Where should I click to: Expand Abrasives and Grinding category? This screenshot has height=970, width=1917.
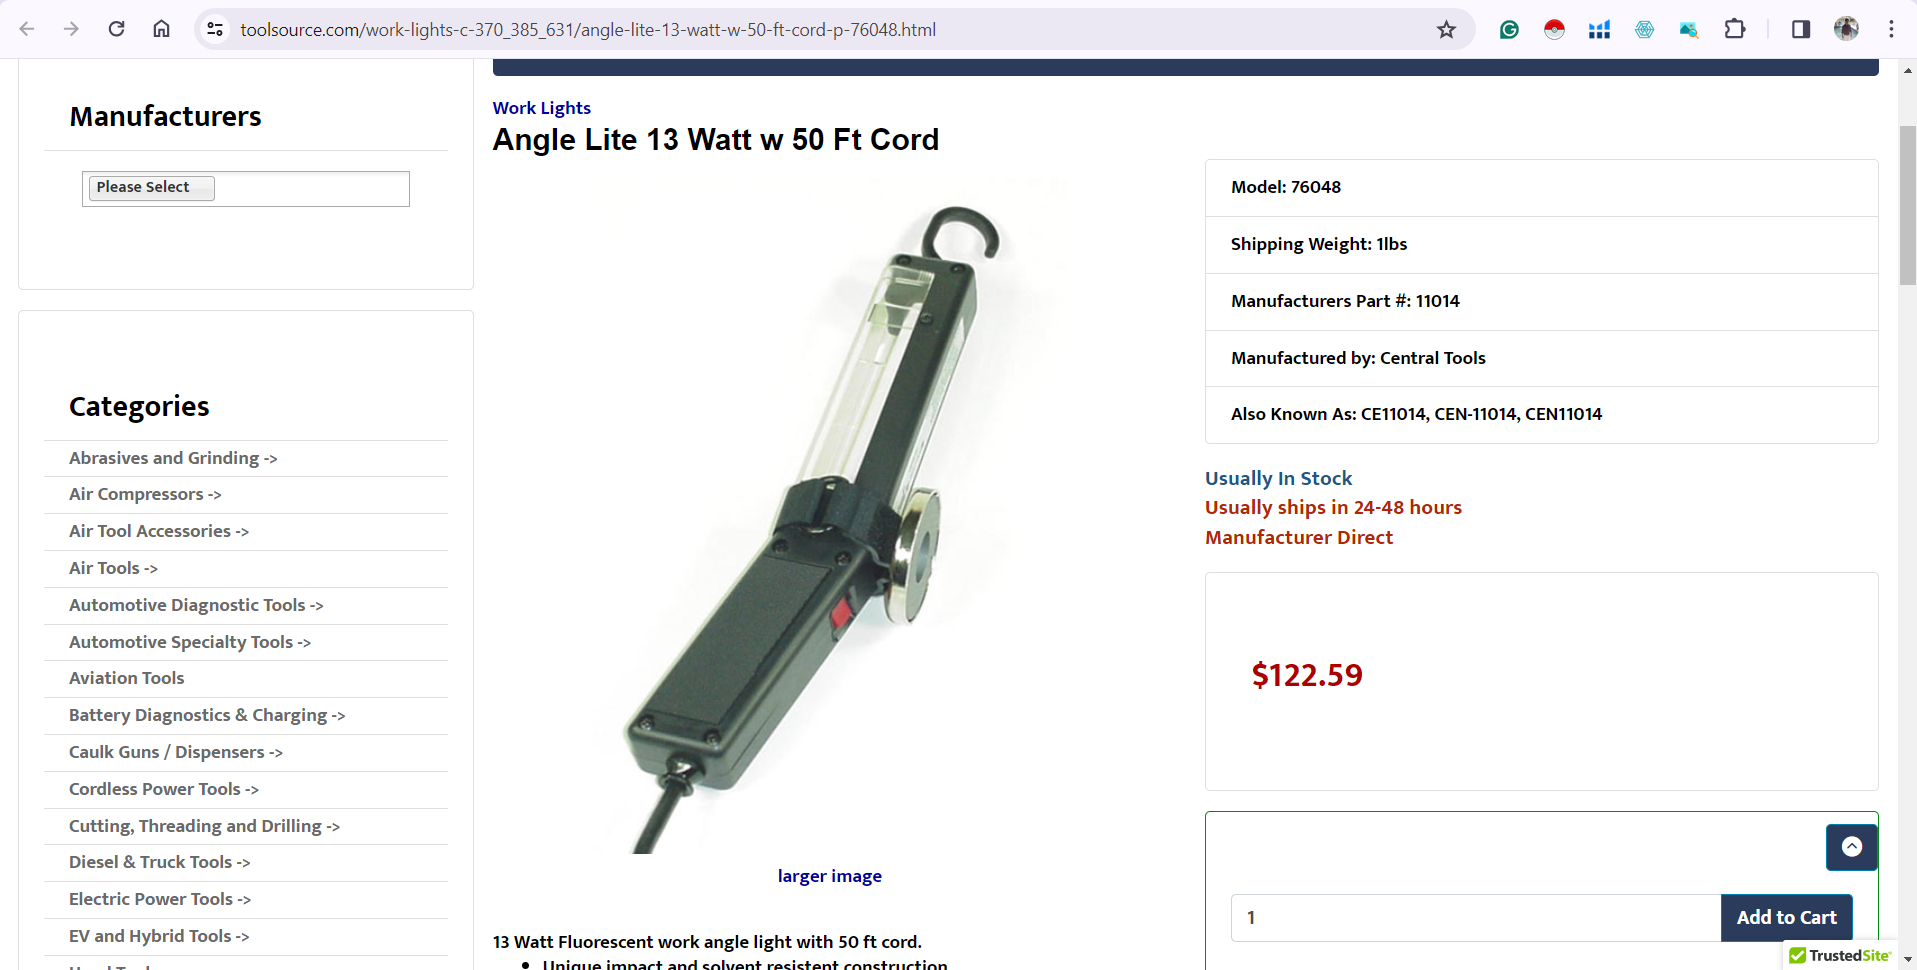click(173, 458)
